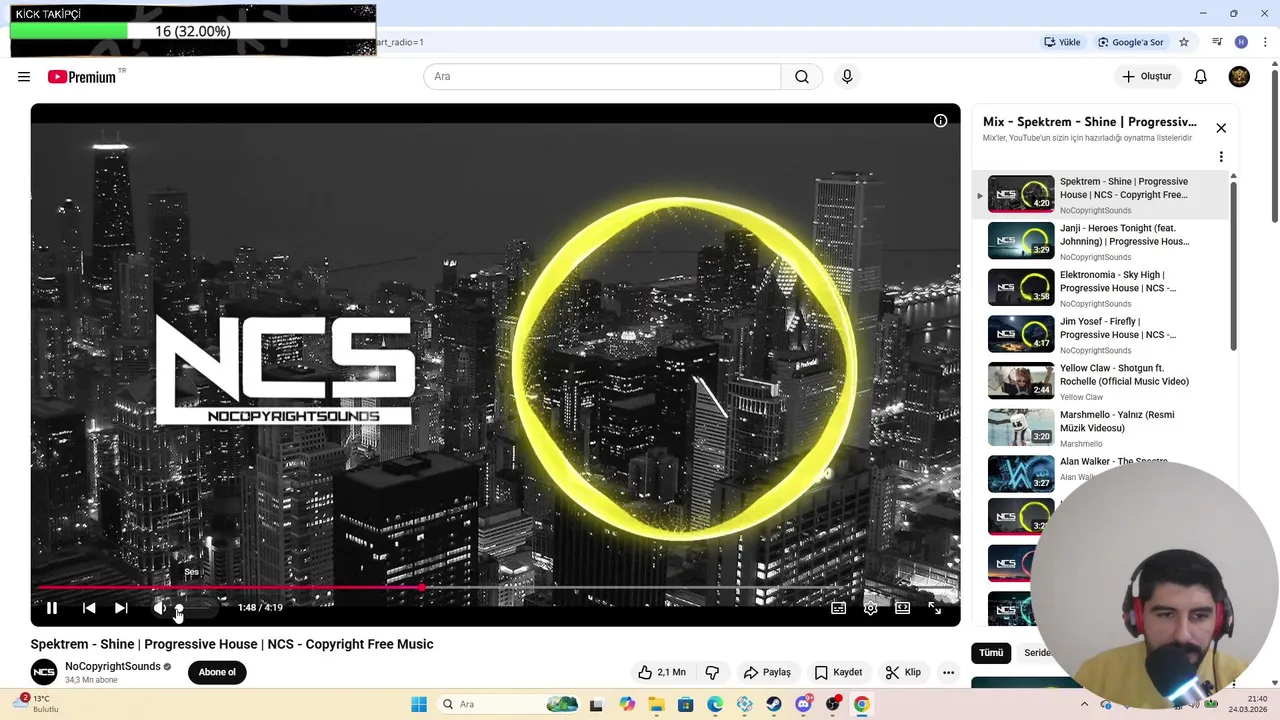The height and width of the screenshot is (720, 1280).
Task: Skip to the next video
Action: click(121, 607)
